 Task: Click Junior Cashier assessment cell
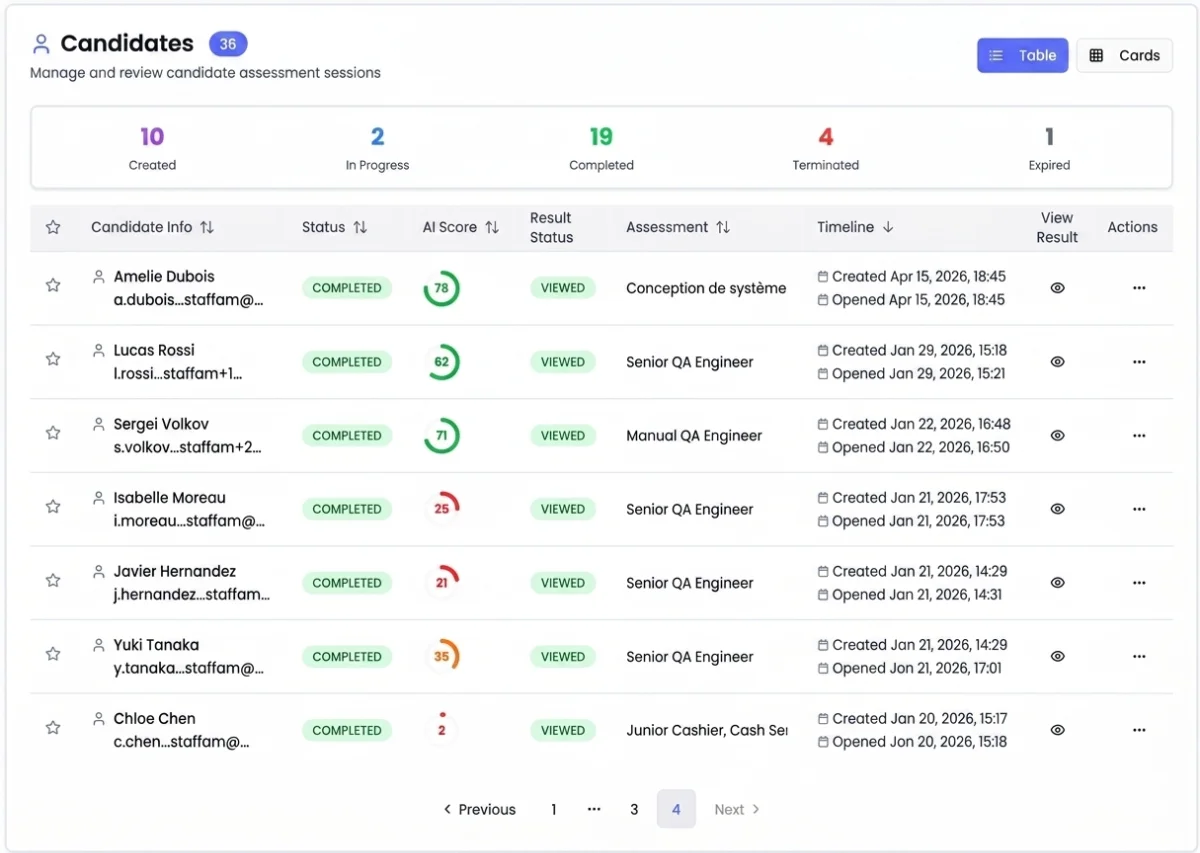click(706, 730)
